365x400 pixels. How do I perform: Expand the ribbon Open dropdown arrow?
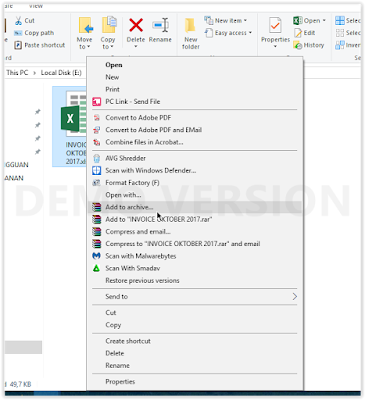pyautogui.click(x=324, y=21)
